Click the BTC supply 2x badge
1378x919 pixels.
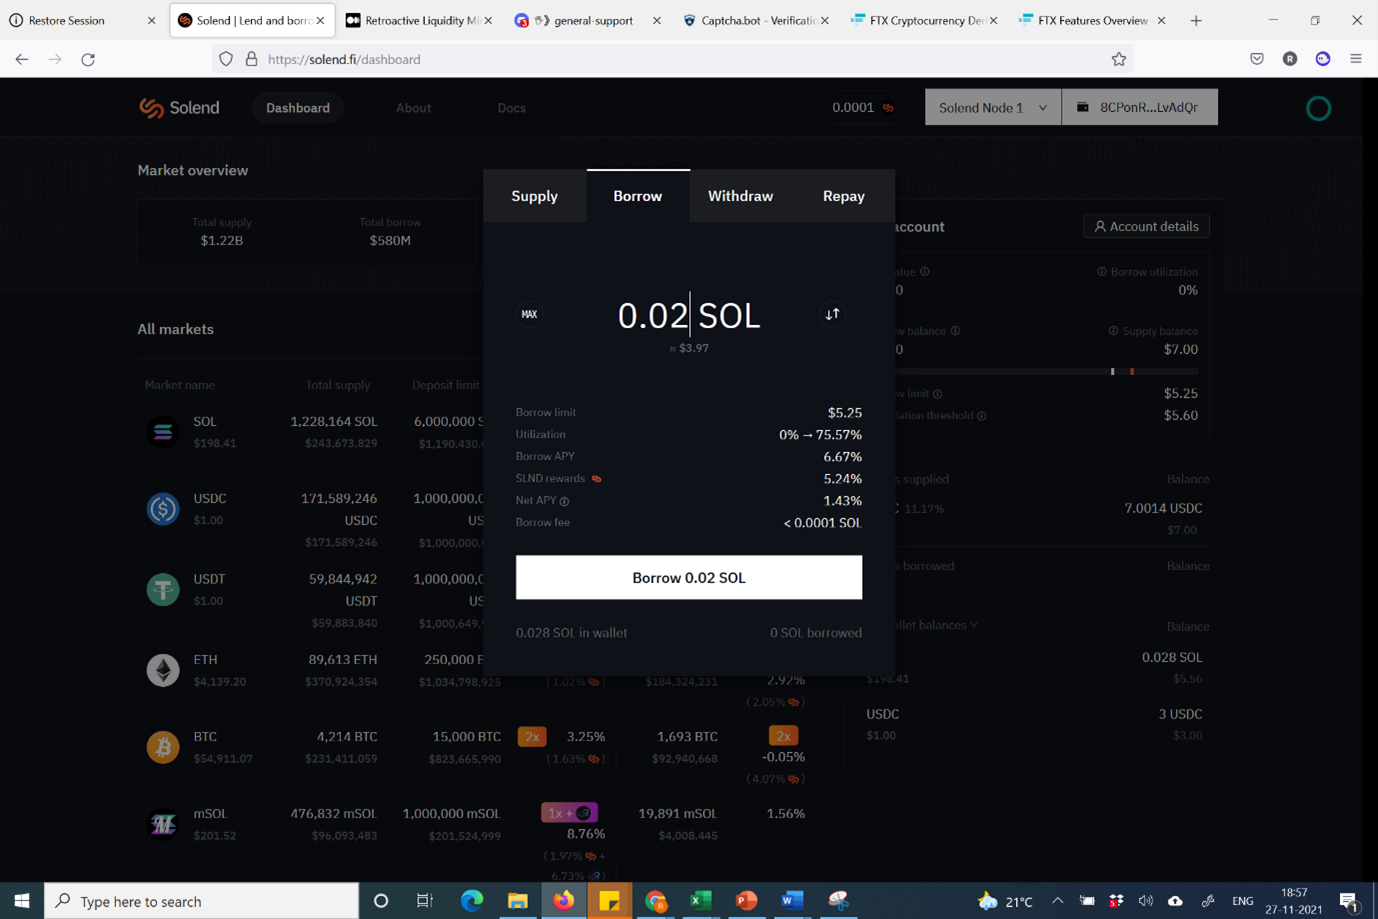point(532,737)
